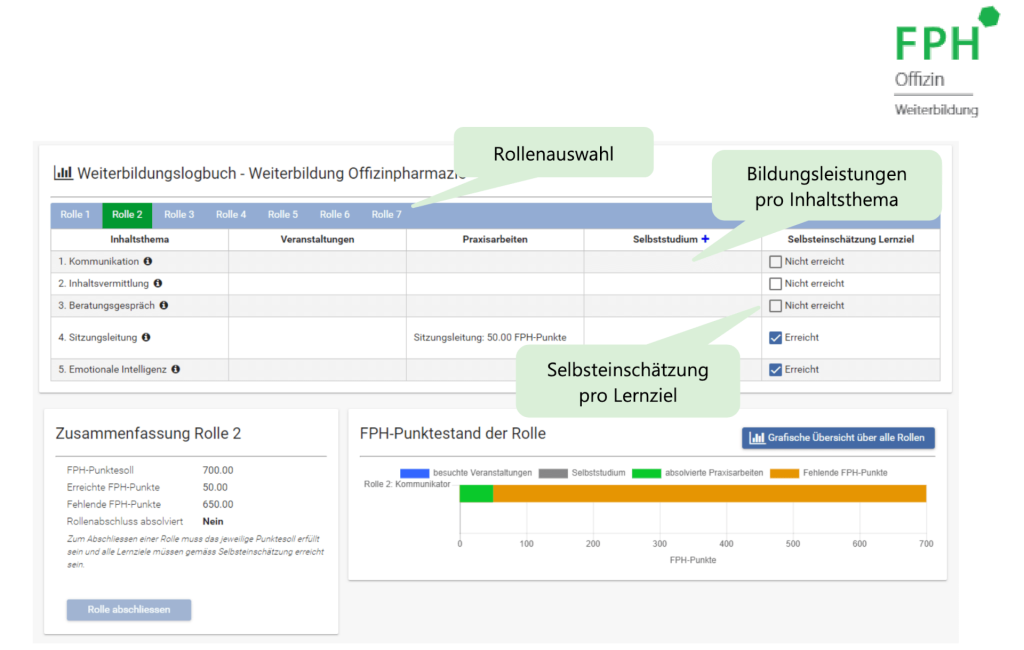Click the info icon next to Sitzungsleitung
The height and width of the screenshot is (650, 1024).
pos(147,336)
